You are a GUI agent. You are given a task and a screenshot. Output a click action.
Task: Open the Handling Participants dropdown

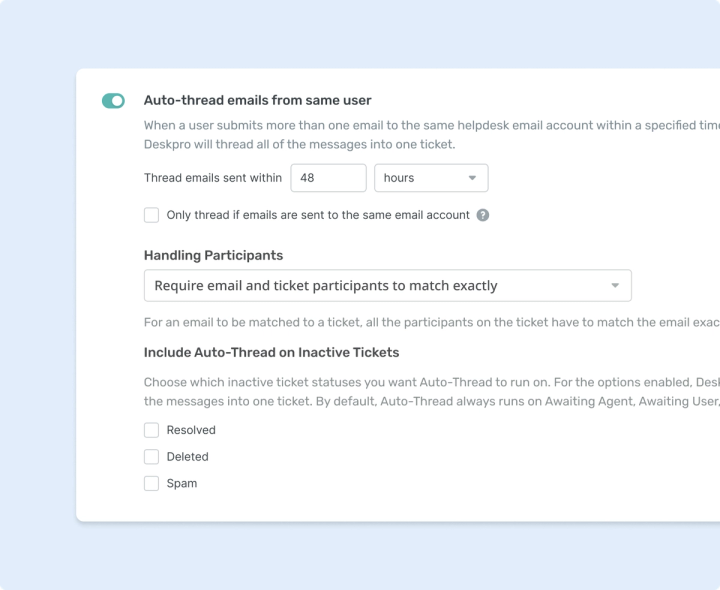[x=388, y=286]
